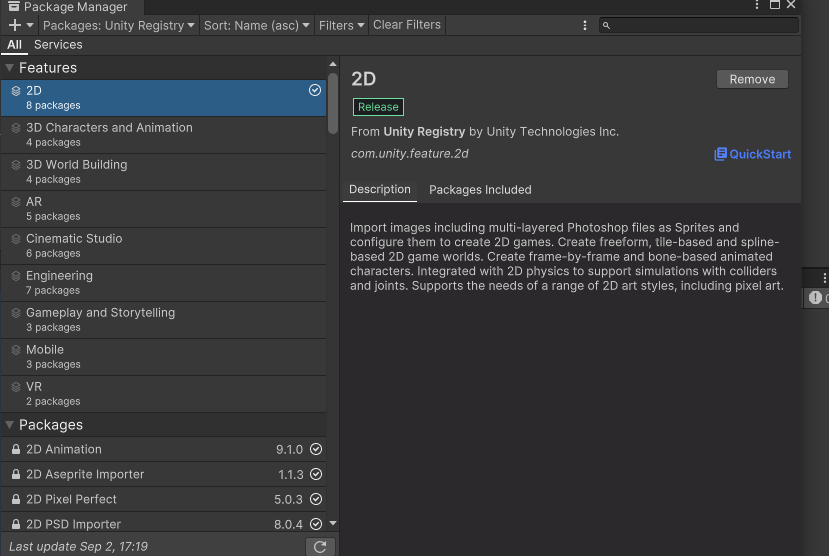Select the AR feature set
This screenshot has width=829, height=556.
(x=163, y=209)
